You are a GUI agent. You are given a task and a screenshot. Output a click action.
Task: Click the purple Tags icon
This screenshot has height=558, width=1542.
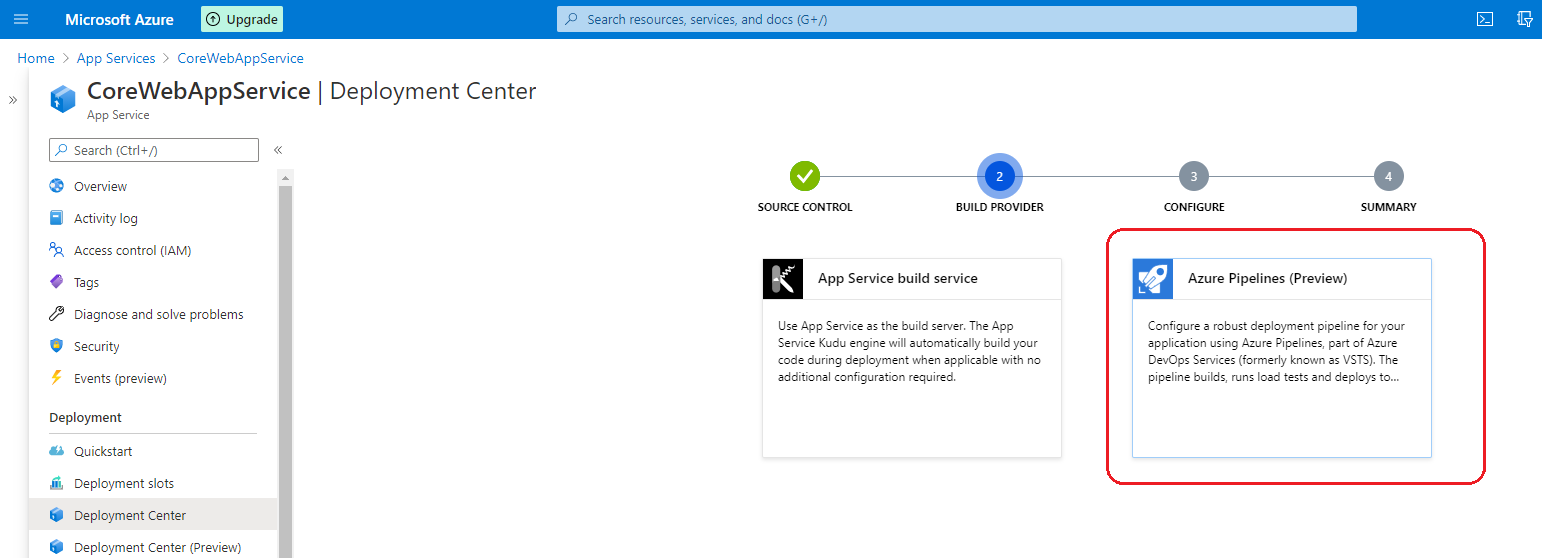click(x=57, y=282)
